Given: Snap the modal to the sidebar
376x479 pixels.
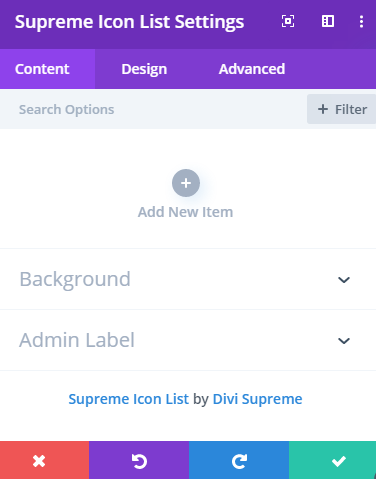Looking at the screenshot, I should pos(328,21).
